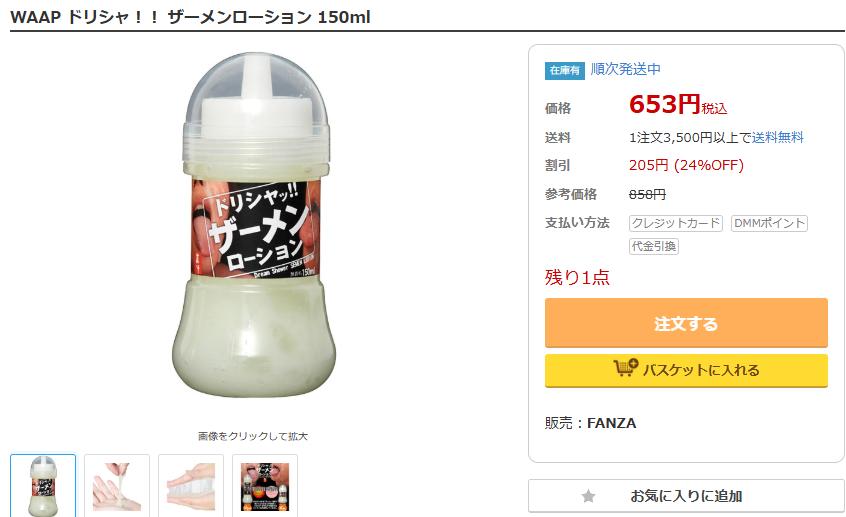Show the fourth thumbnail with product lineup
This screenshot has width=846, height=517.
point(265,486)
